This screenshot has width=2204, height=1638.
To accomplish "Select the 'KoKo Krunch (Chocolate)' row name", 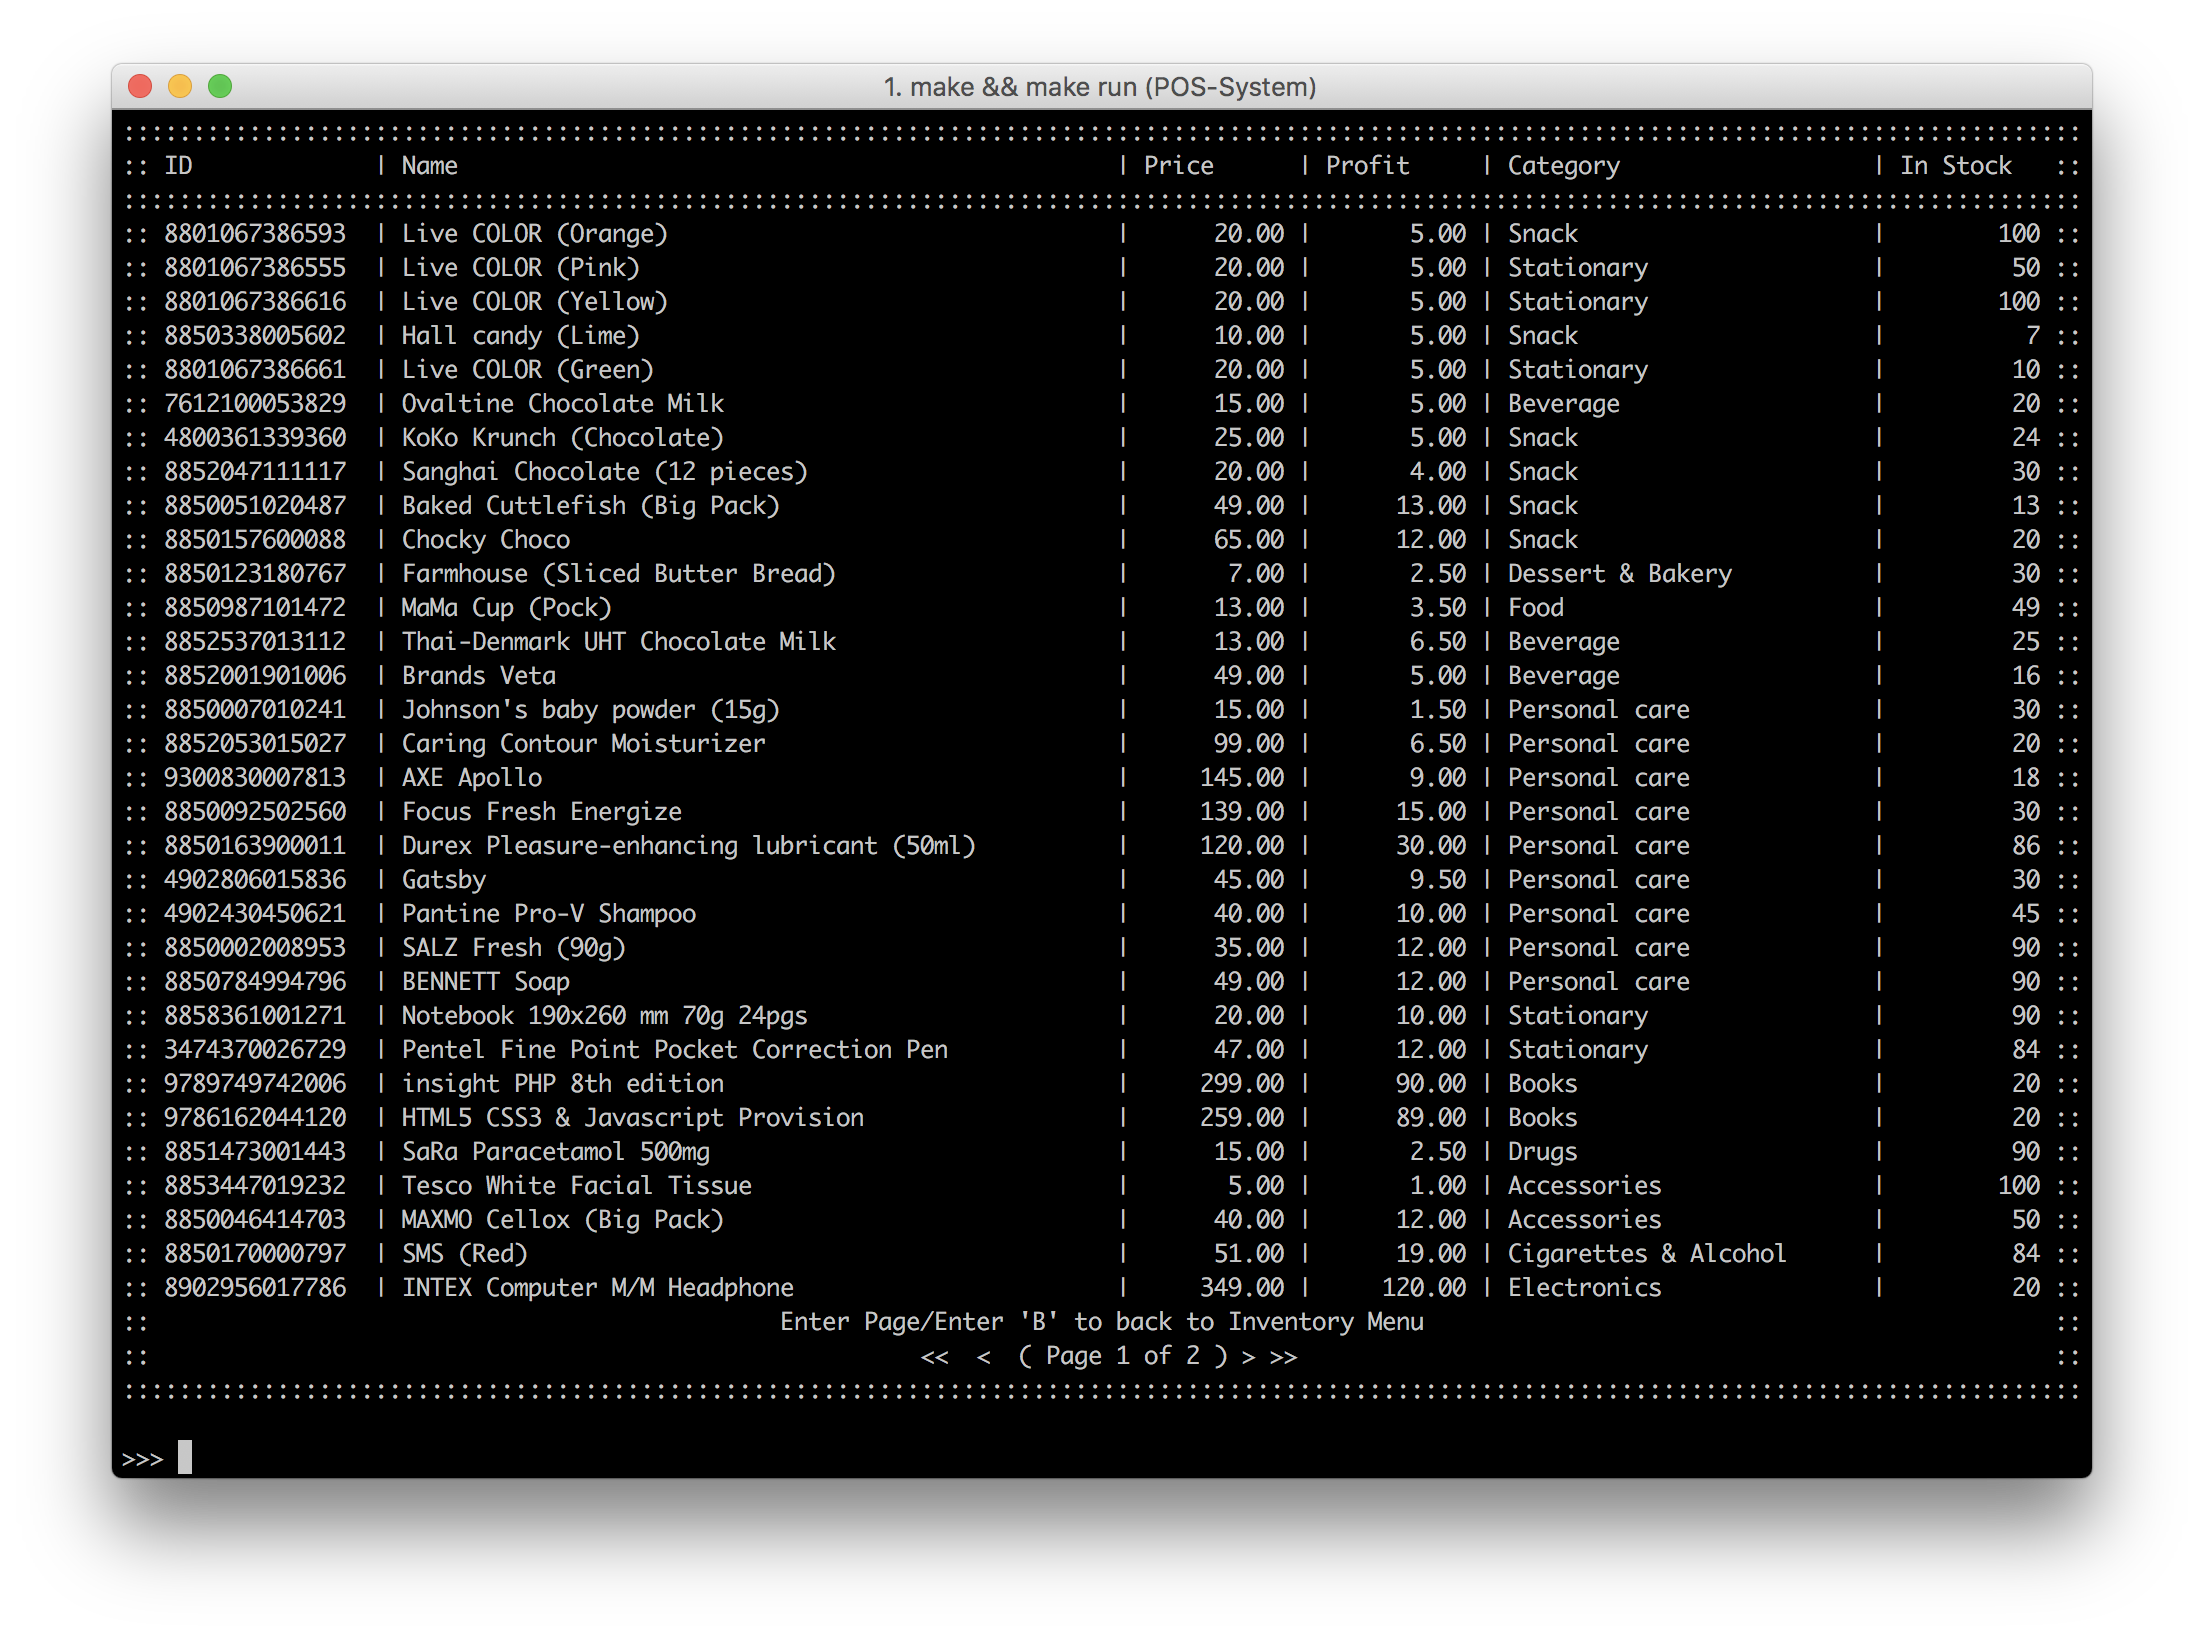I will click(x=563, y=438).
